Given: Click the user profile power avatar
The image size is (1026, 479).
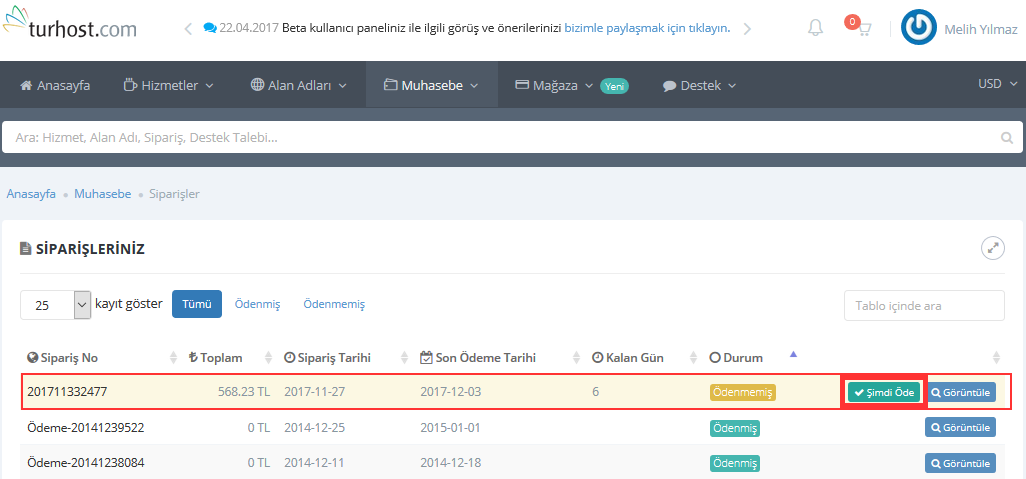Looking at the screenshot, I should [x=918, y=28].
